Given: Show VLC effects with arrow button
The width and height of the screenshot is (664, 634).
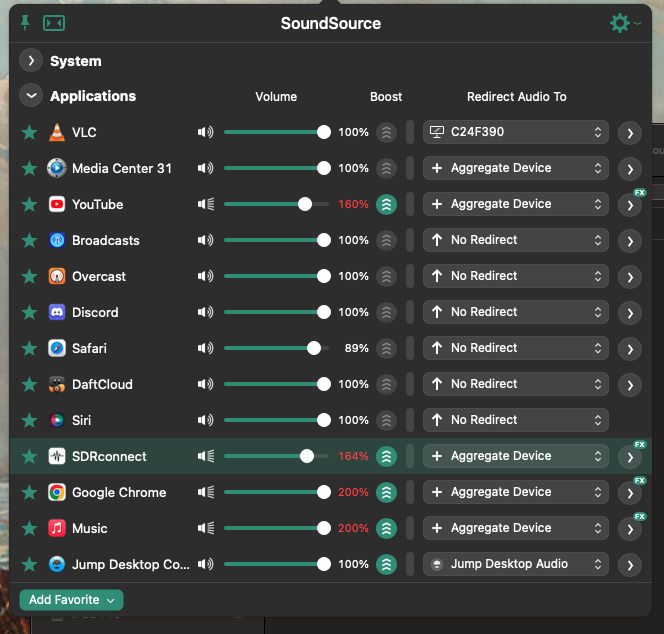Looking at the screenshot, I should pyautogui.click(x=630, y=133).
